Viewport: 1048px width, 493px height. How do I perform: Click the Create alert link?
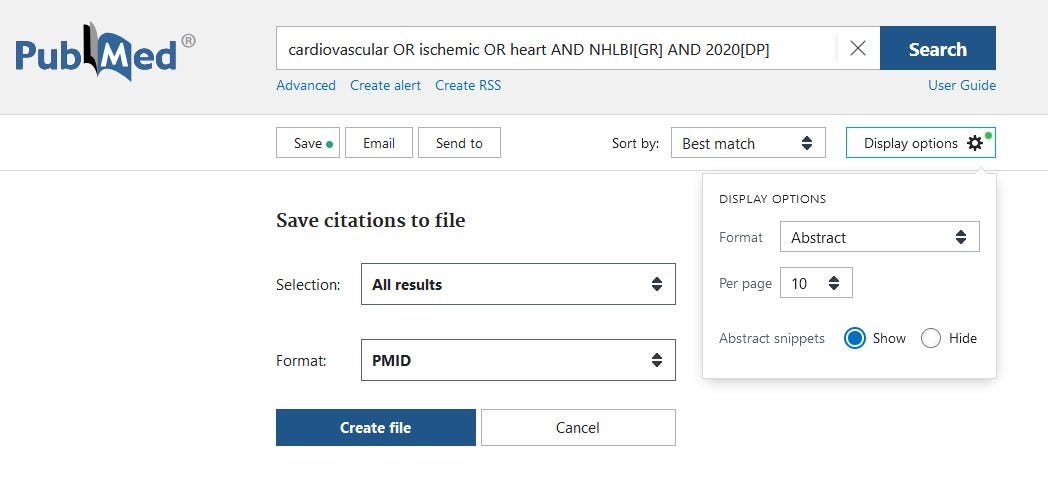[385, 85]
